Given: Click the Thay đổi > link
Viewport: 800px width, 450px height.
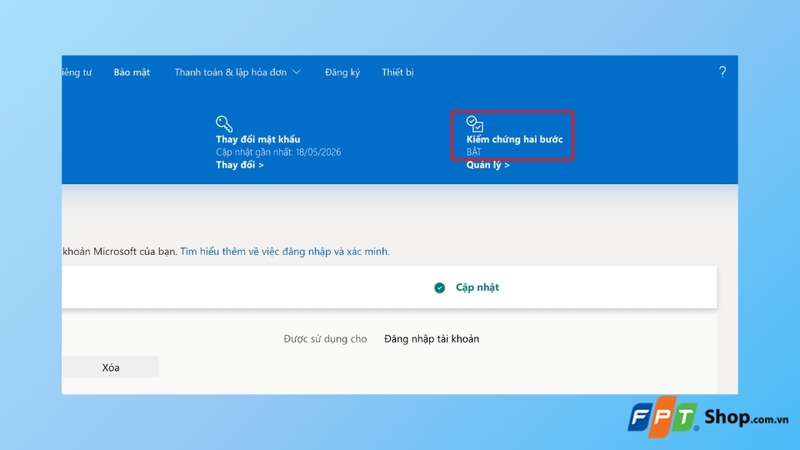Looking at the screenshot, I should click(239, 165).
